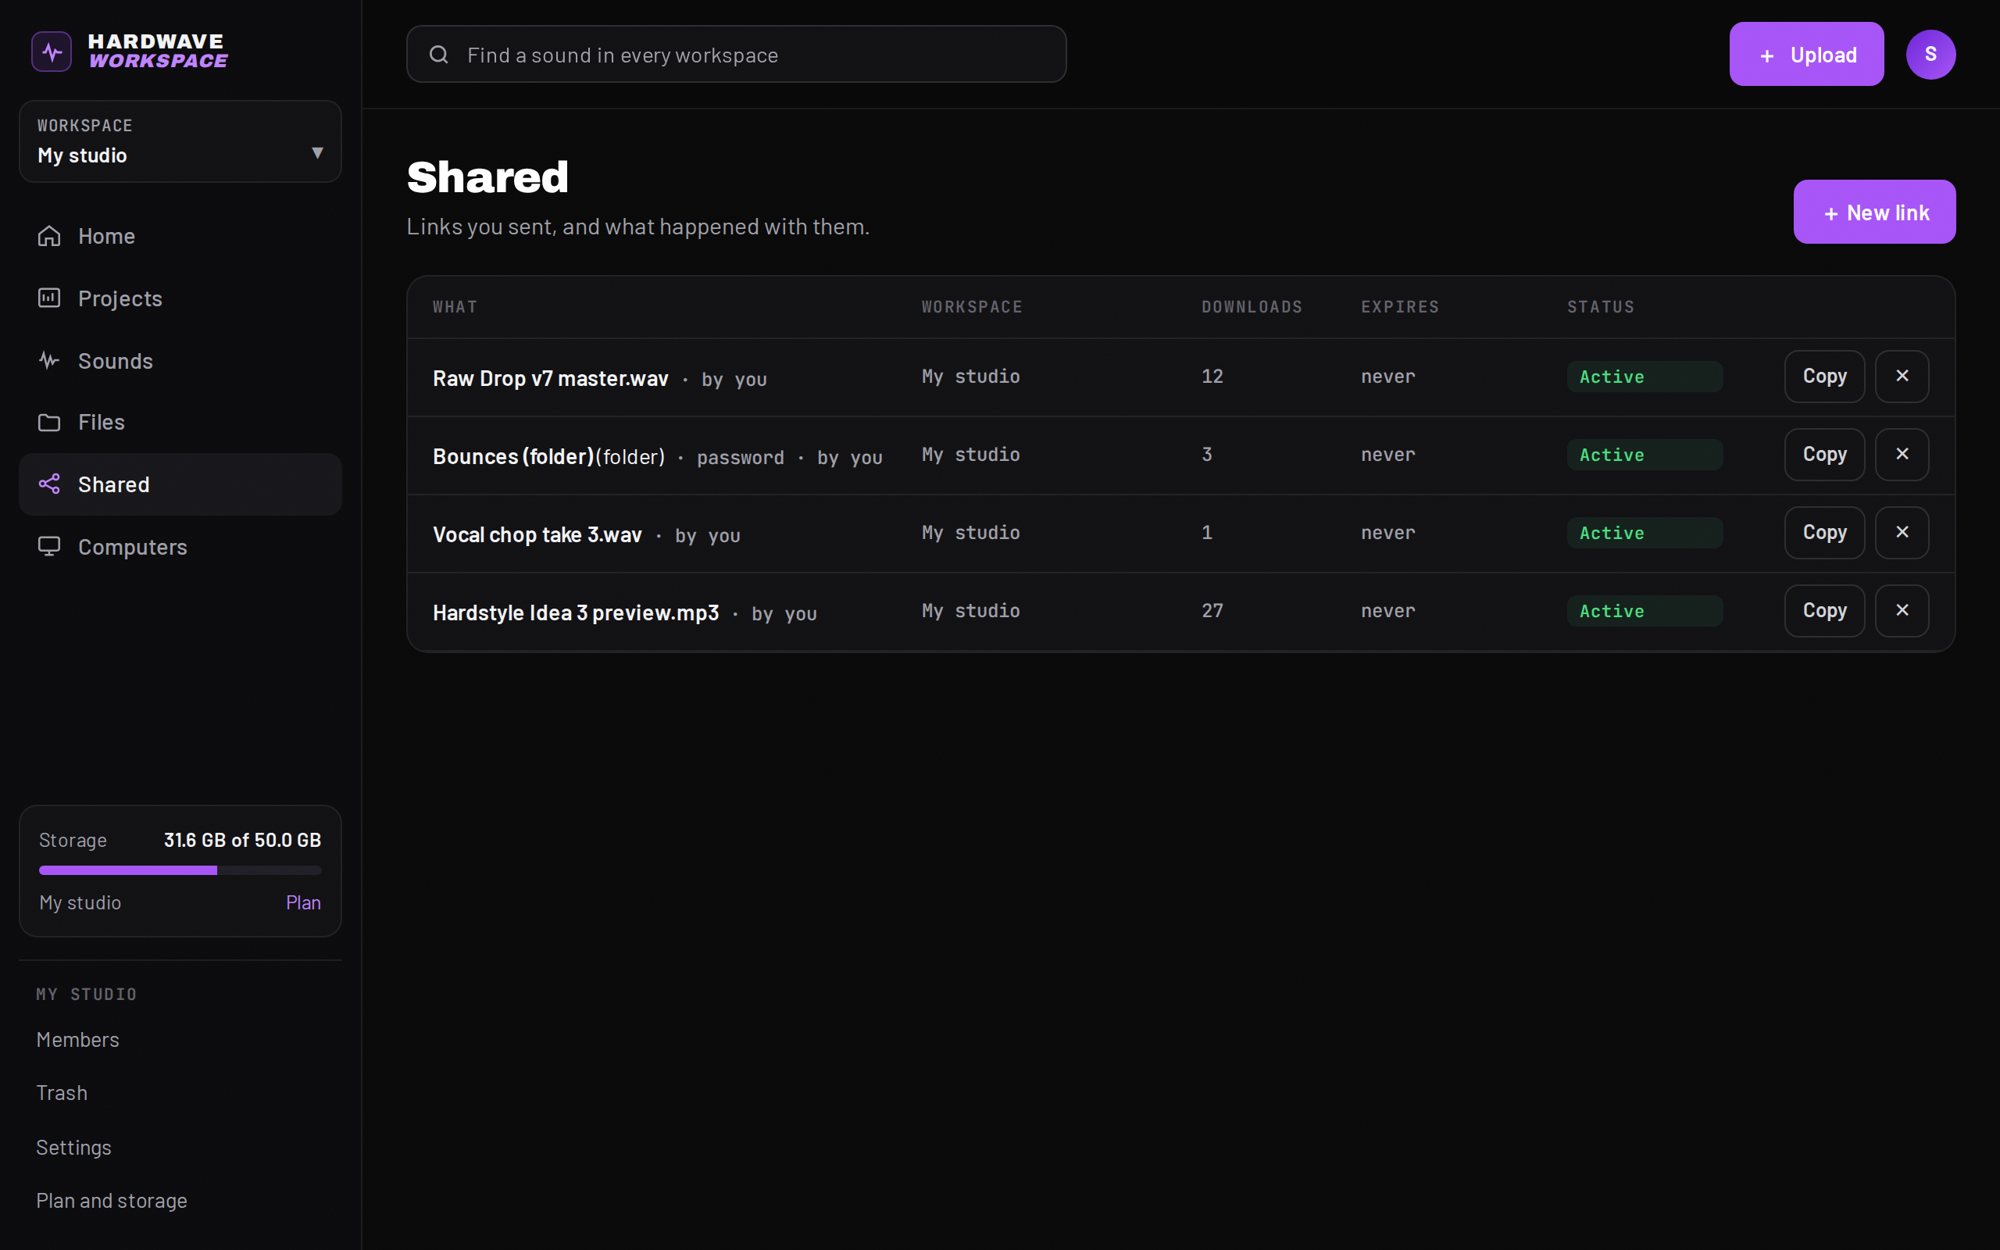Open the Computers section

point(180,547)
